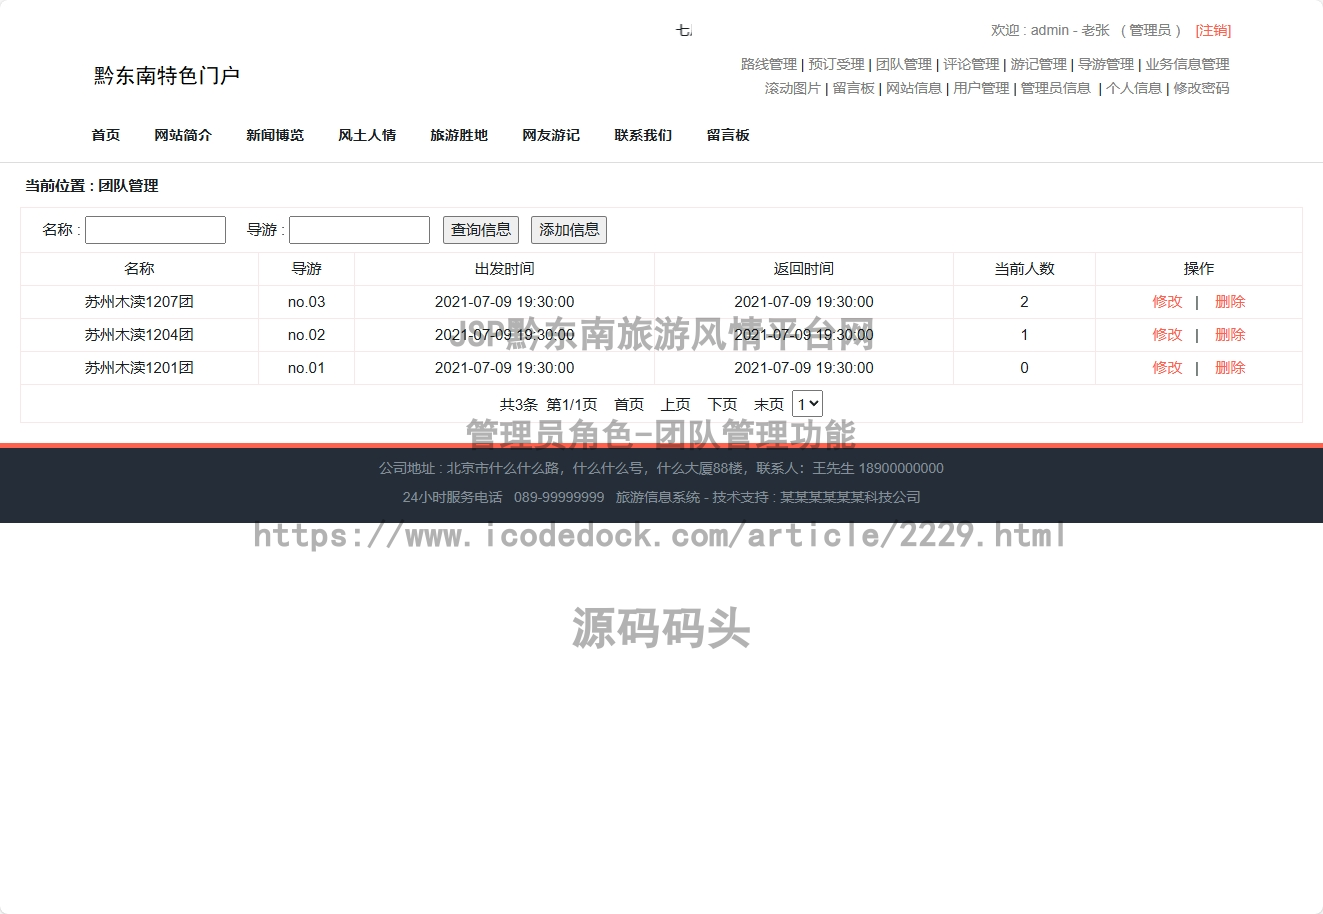The image size is (1323, 914).
Task: Open 团队管理 admin link
Action: coord(904,64)
